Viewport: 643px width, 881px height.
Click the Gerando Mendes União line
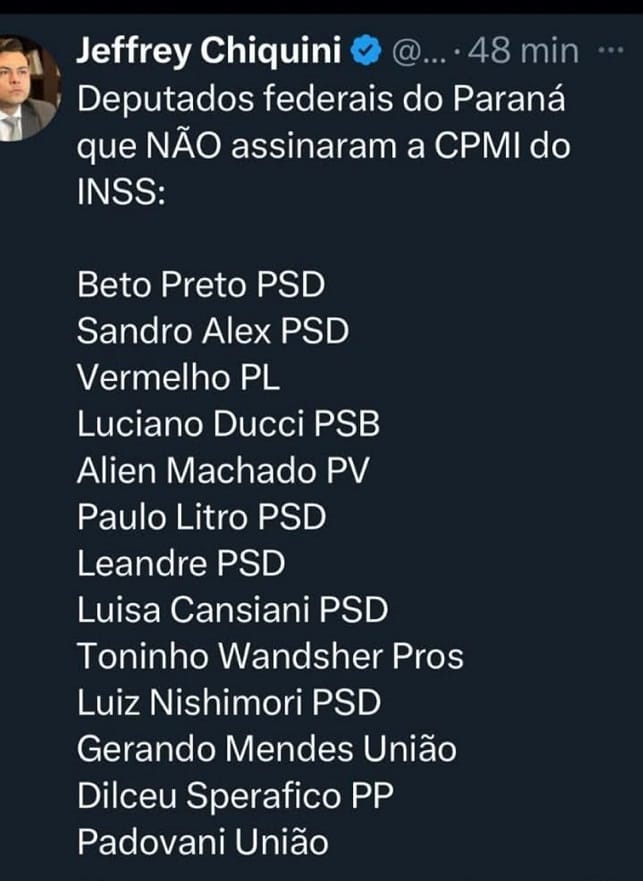click(x=266, y=749)
